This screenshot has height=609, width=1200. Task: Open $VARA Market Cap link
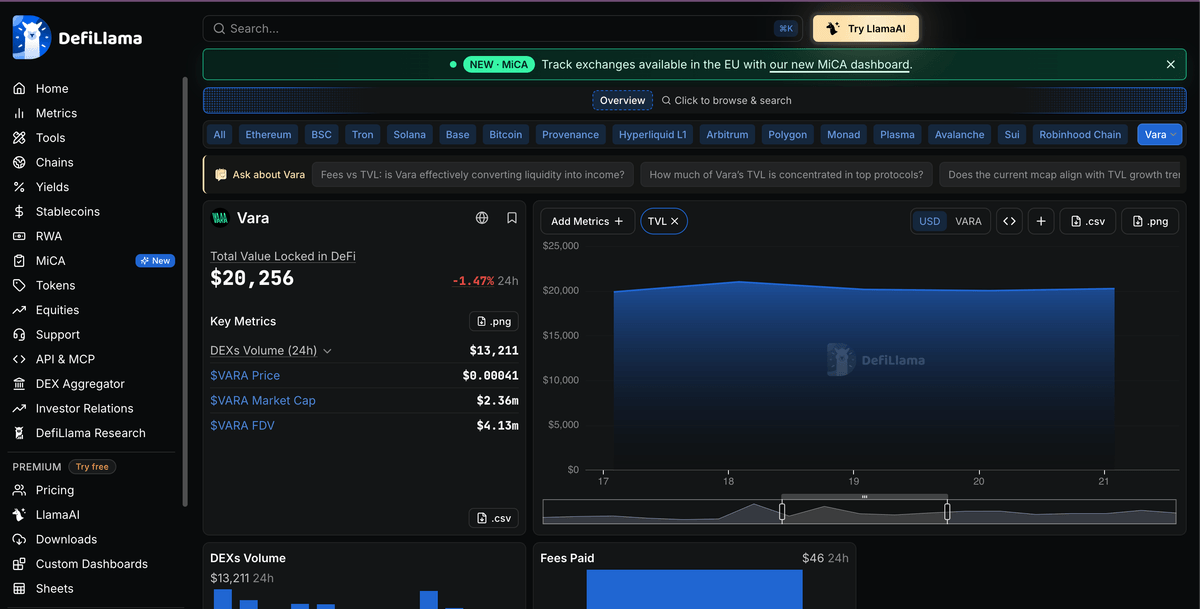(263, 400)
